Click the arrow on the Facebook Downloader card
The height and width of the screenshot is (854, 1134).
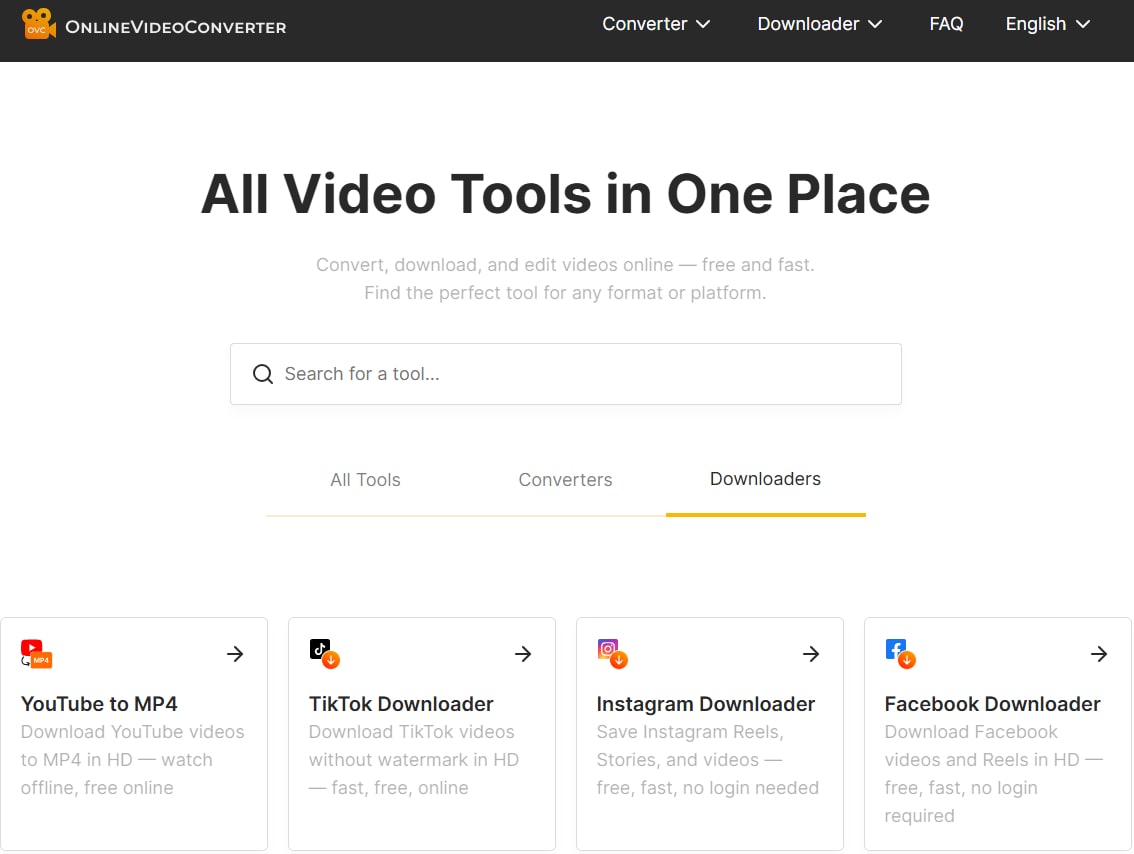[1098, 654]
